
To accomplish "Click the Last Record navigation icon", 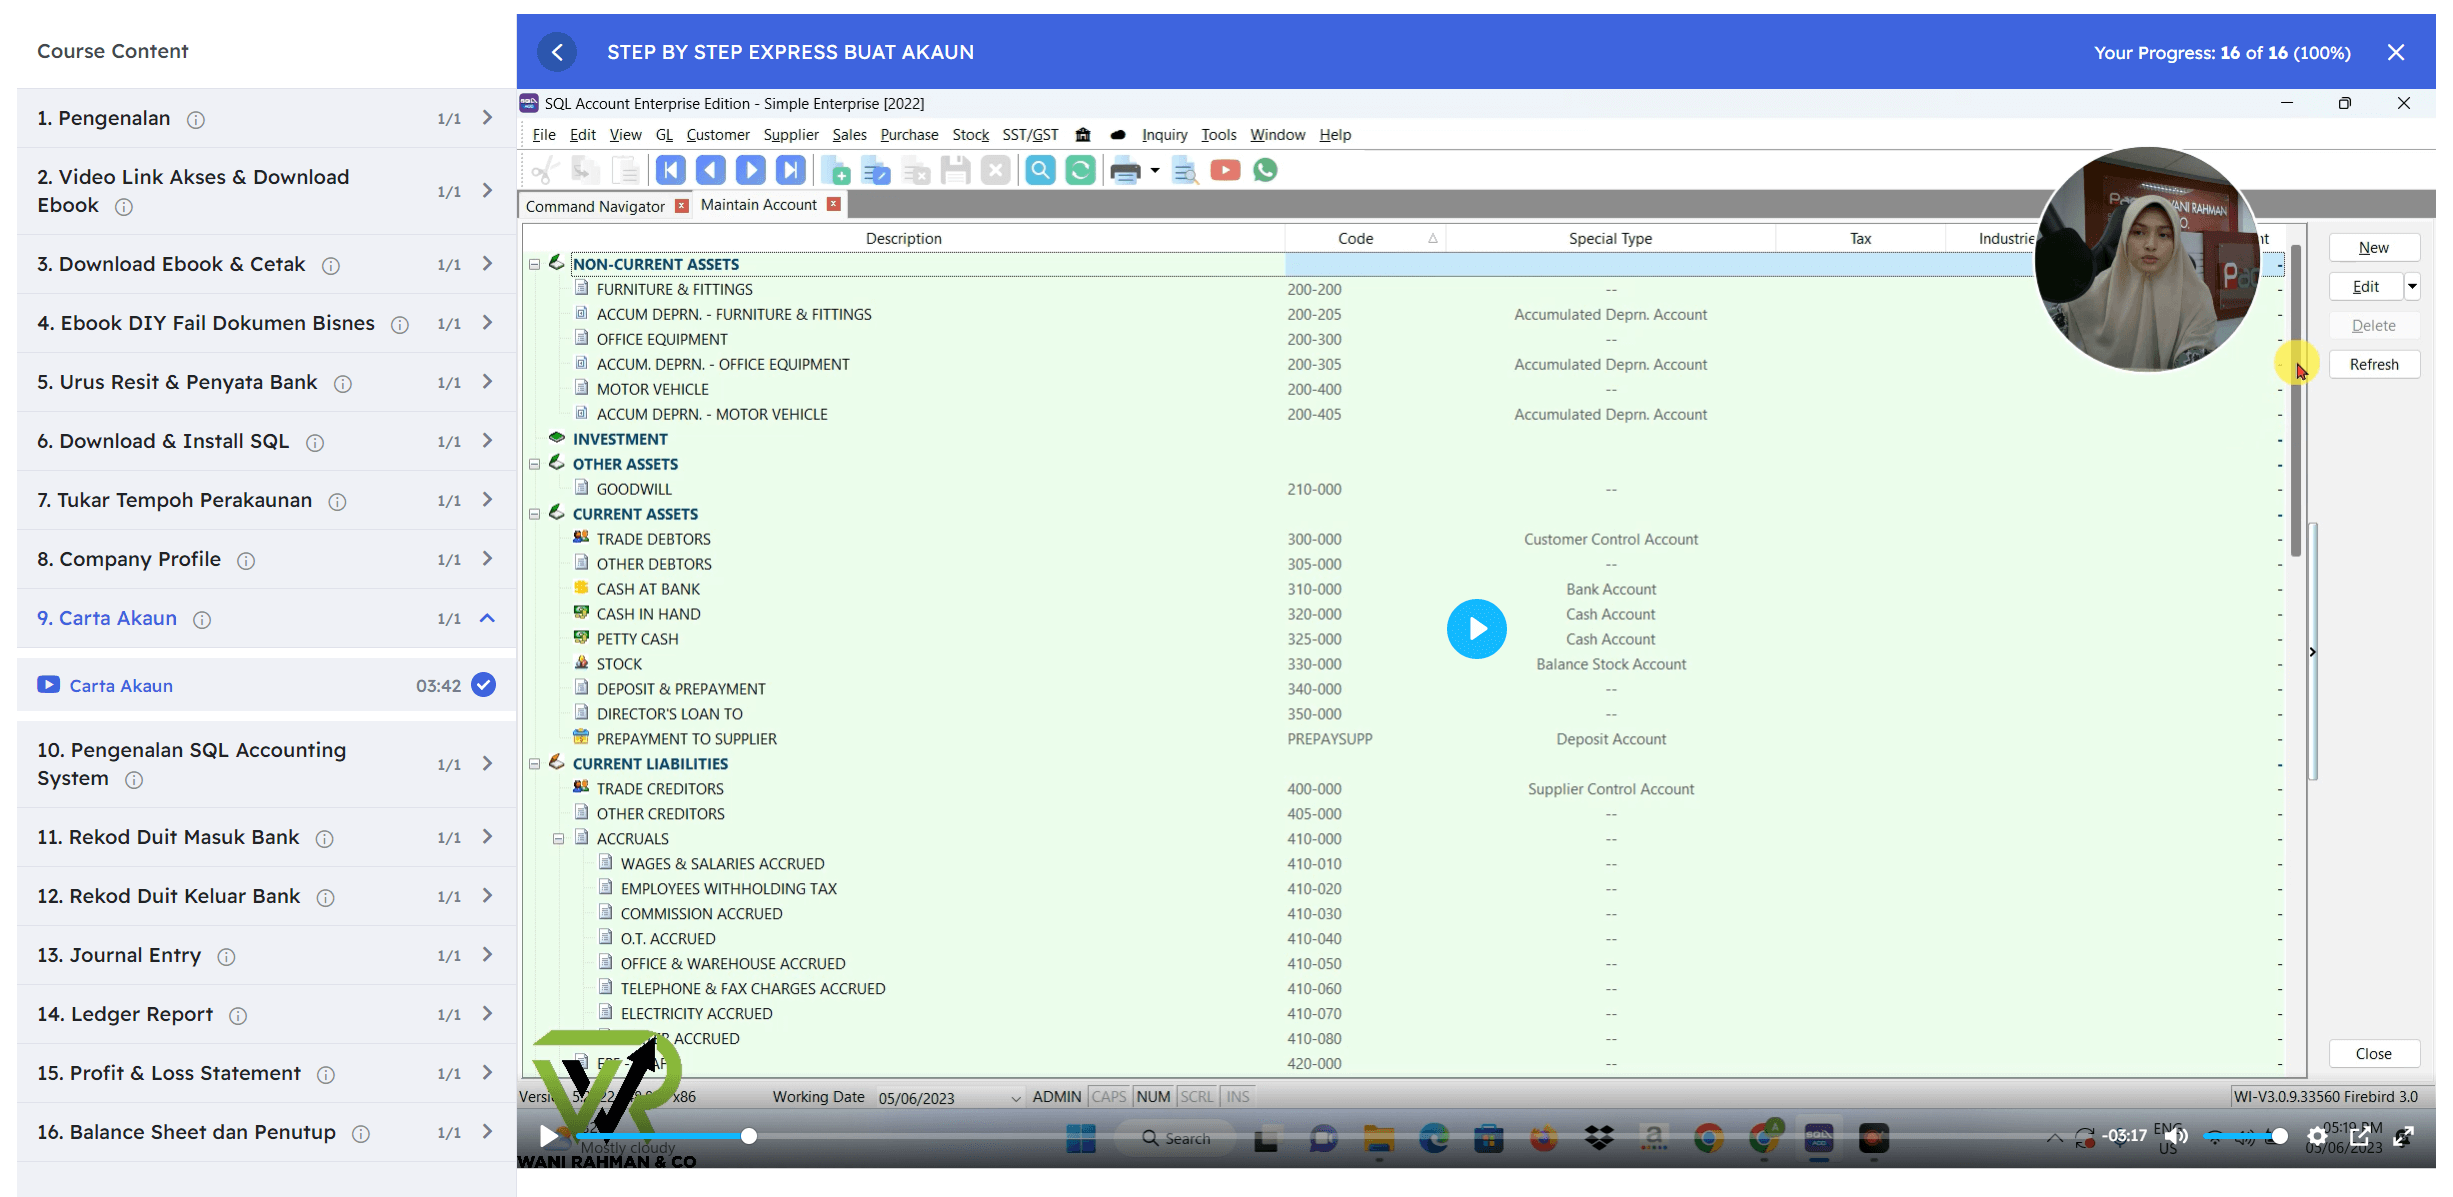I will pos(791,171).
